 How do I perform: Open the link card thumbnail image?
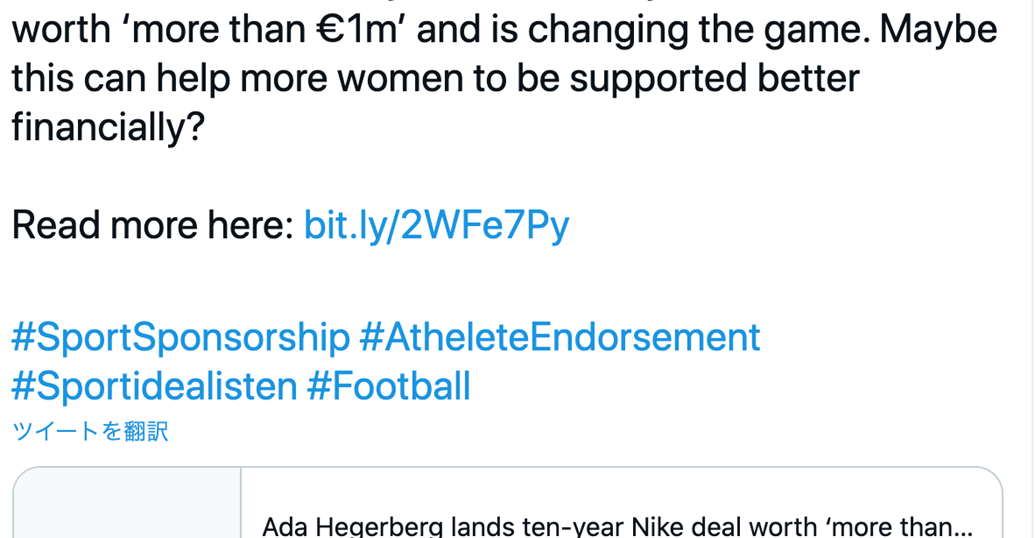coord(127,503)
